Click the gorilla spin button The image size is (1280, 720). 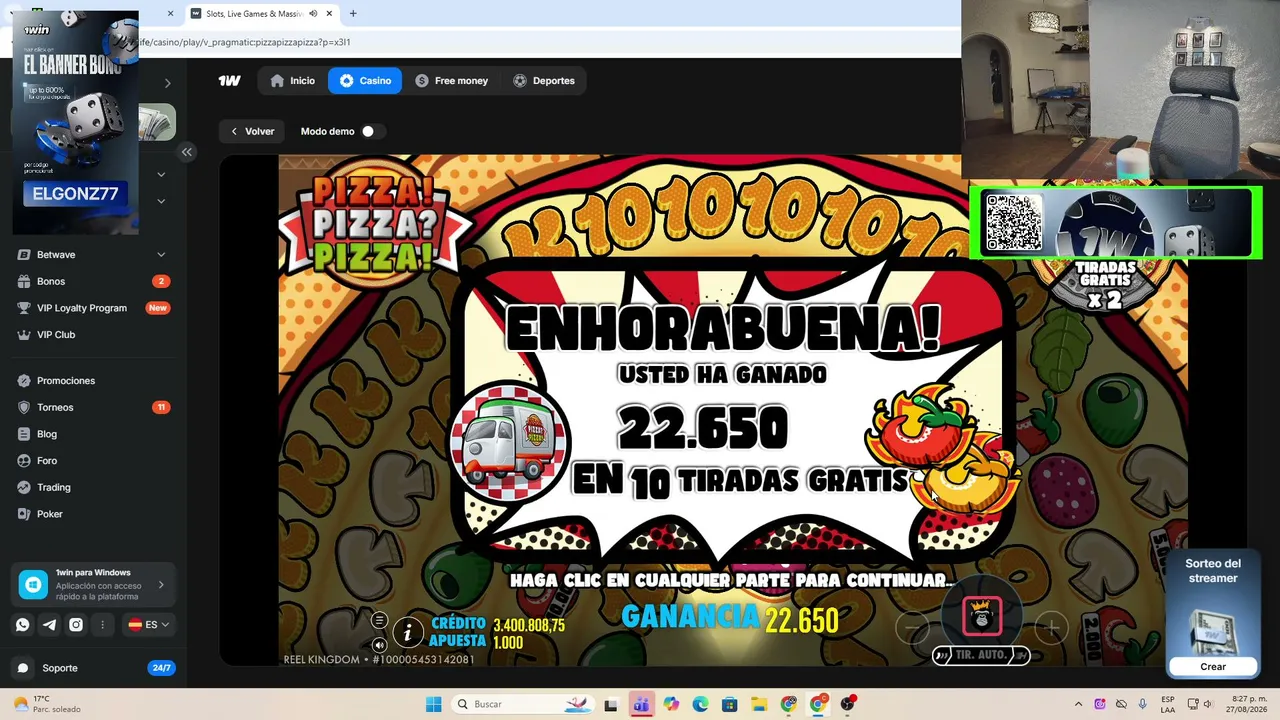pyautogui.click(x=982, y=617)
